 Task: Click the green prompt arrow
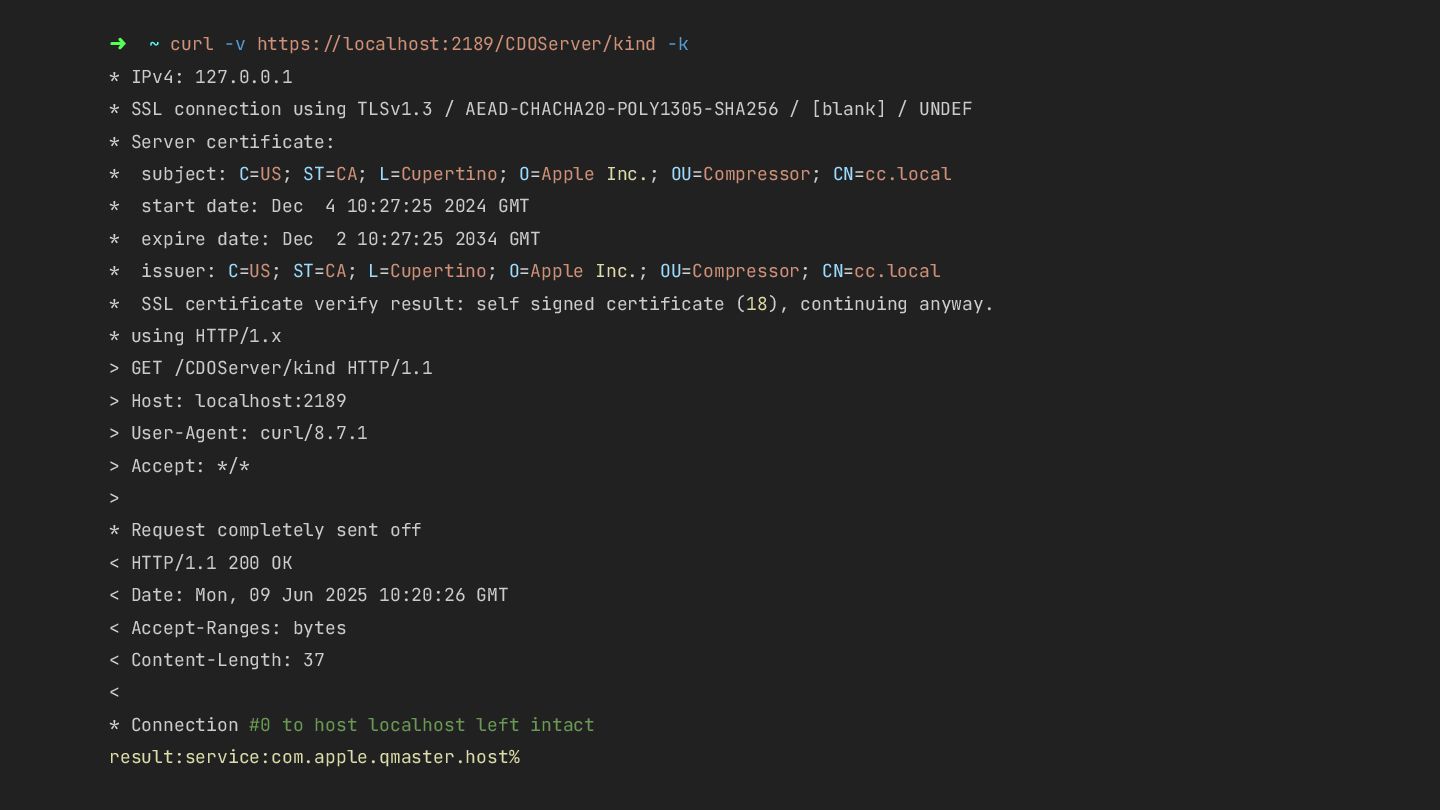[118, 44]
